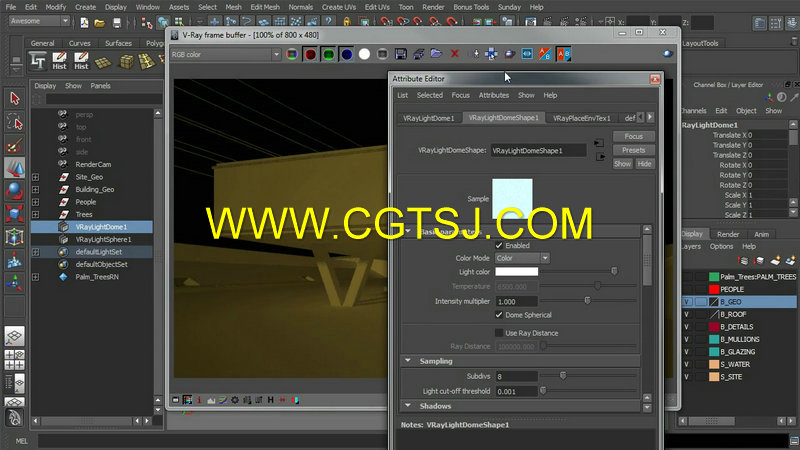Click the Intensity multiplier slider handle
This screenshot has width=800, height=450.
[x=587, y=301]
